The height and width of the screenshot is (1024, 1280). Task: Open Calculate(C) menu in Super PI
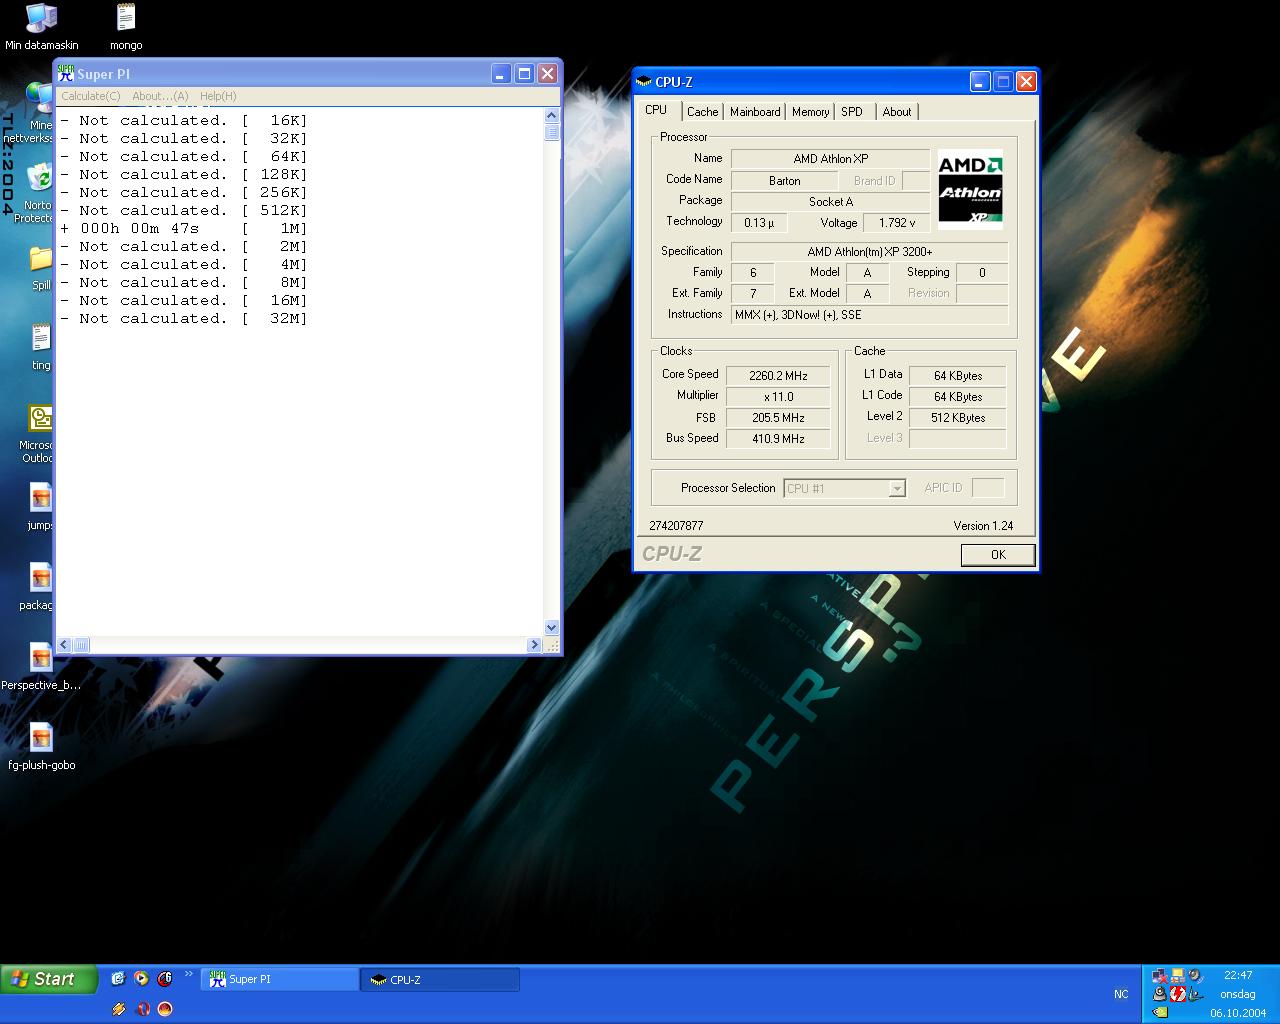90,96
